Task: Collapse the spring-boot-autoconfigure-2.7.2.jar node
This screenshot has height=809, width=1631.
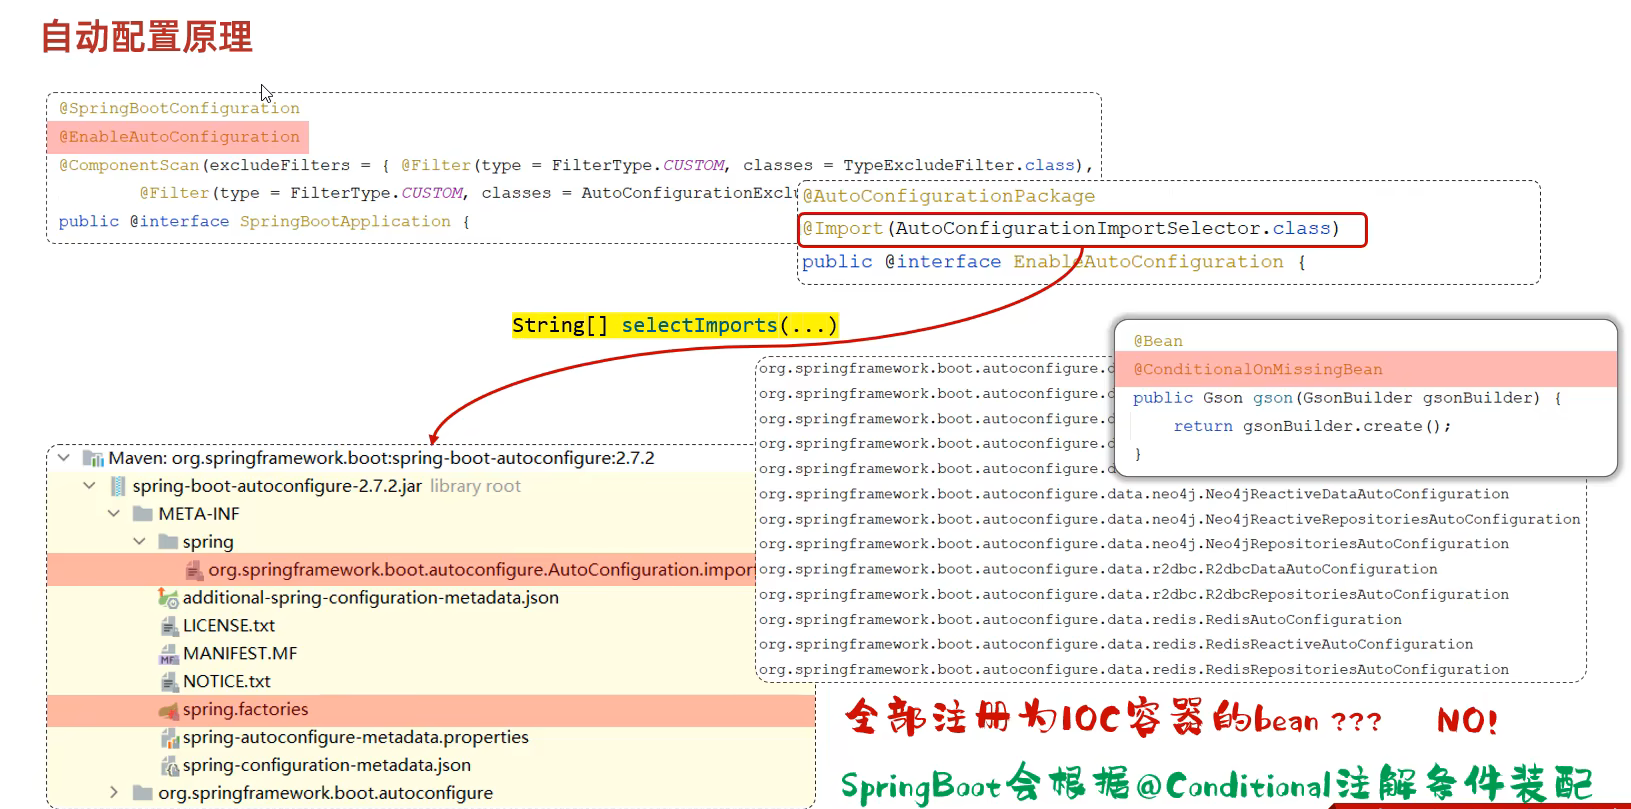Action: [x=89, y=486]
